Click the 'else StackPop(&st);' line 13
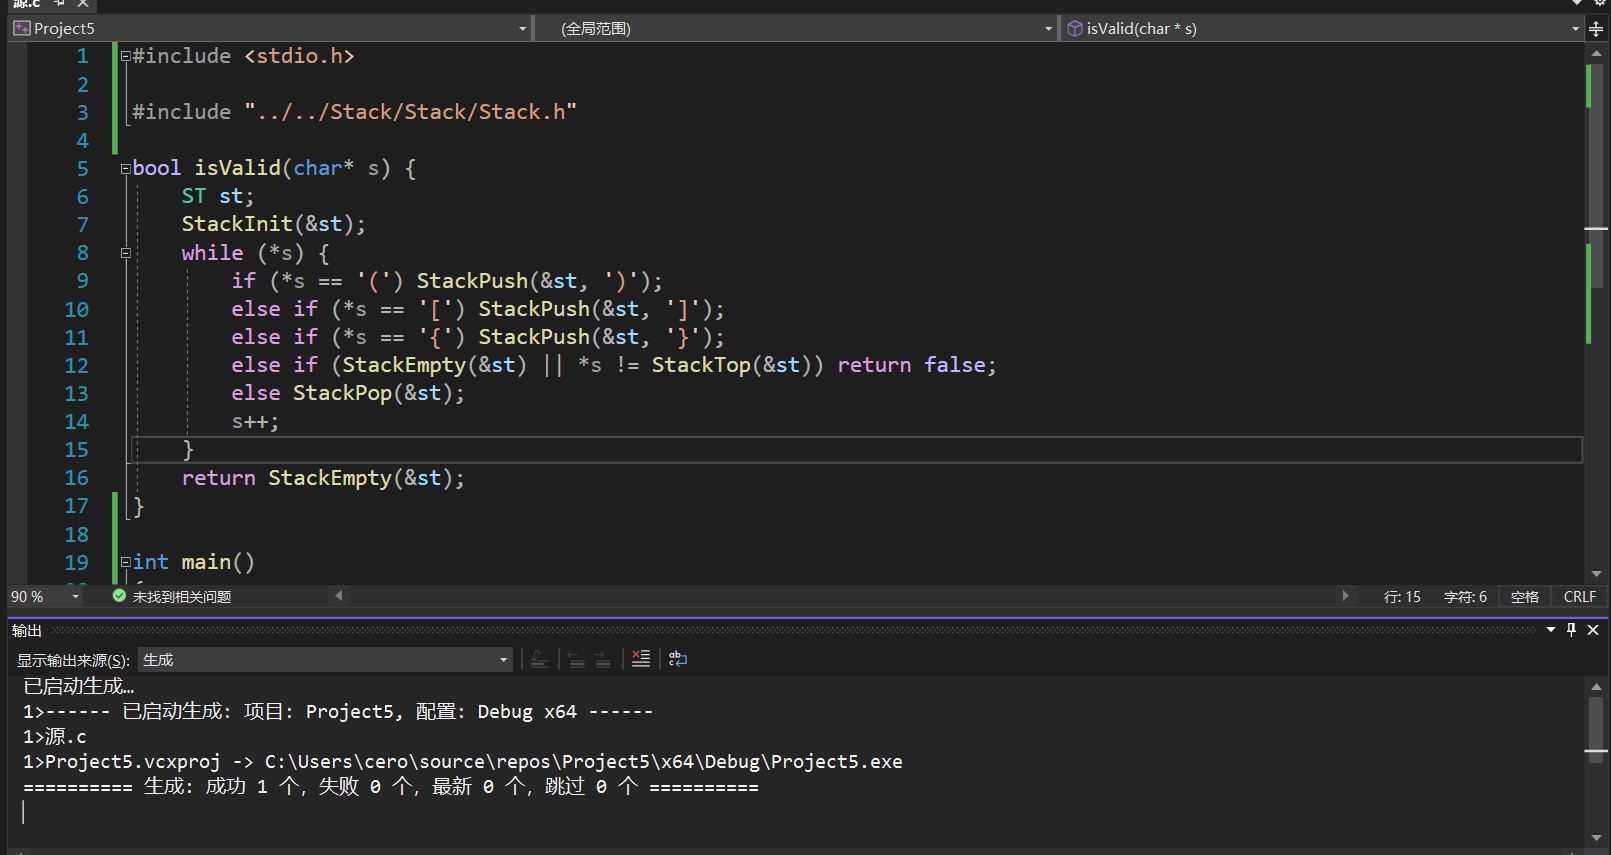1611x855 pixels. [348, 393]
